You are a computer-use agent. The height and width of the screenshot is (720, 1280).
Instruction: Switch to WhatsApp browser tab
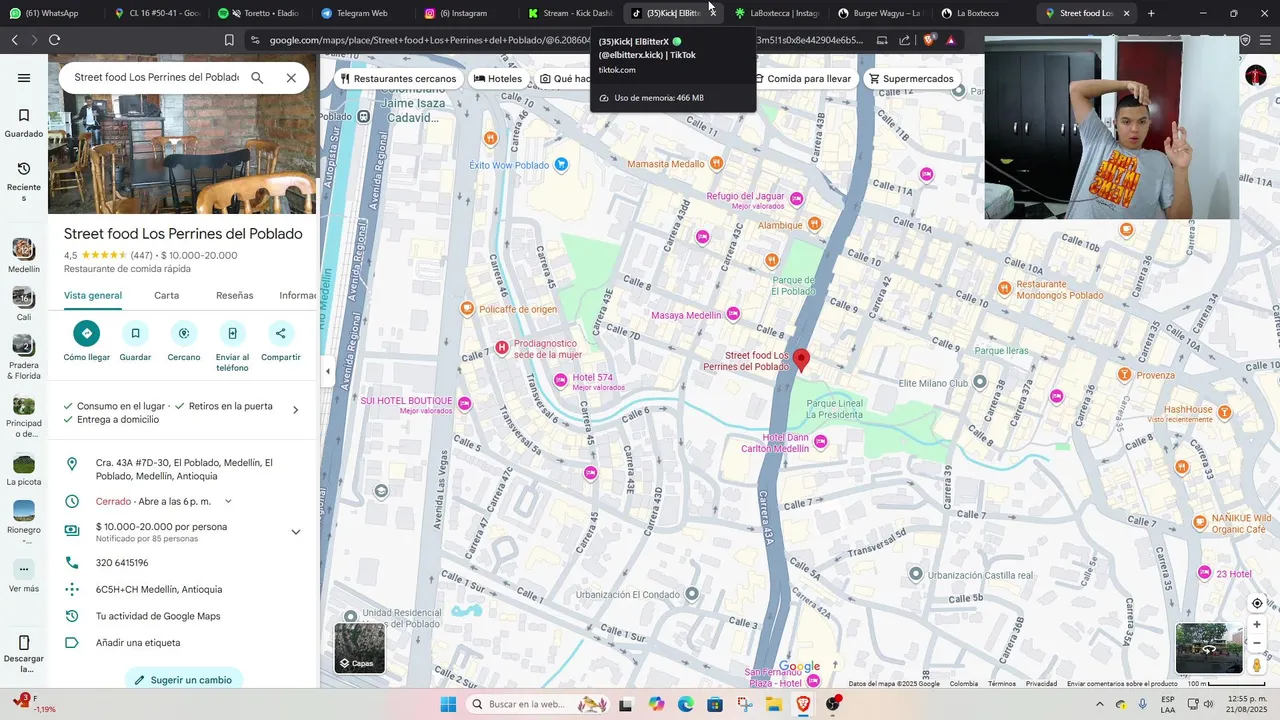click(x=52, y=13)
